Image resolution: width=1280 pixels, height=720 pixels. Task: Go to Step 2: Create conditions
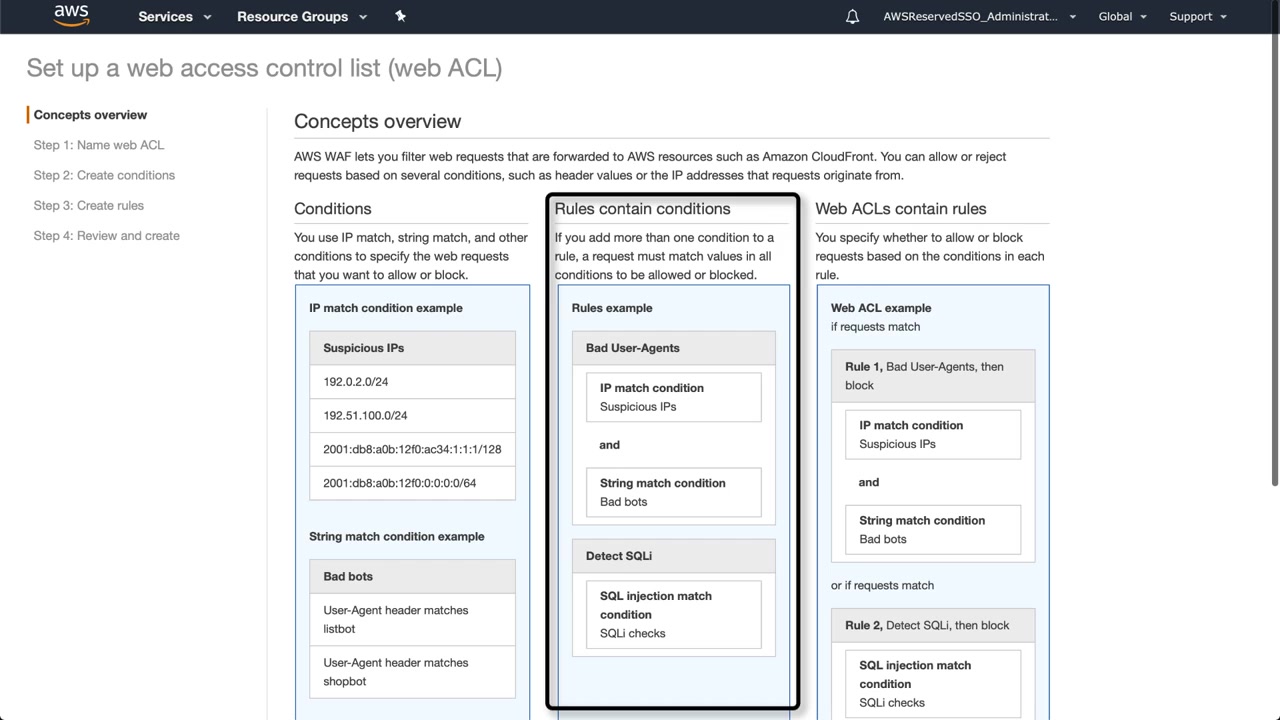(x=104, y=175)
